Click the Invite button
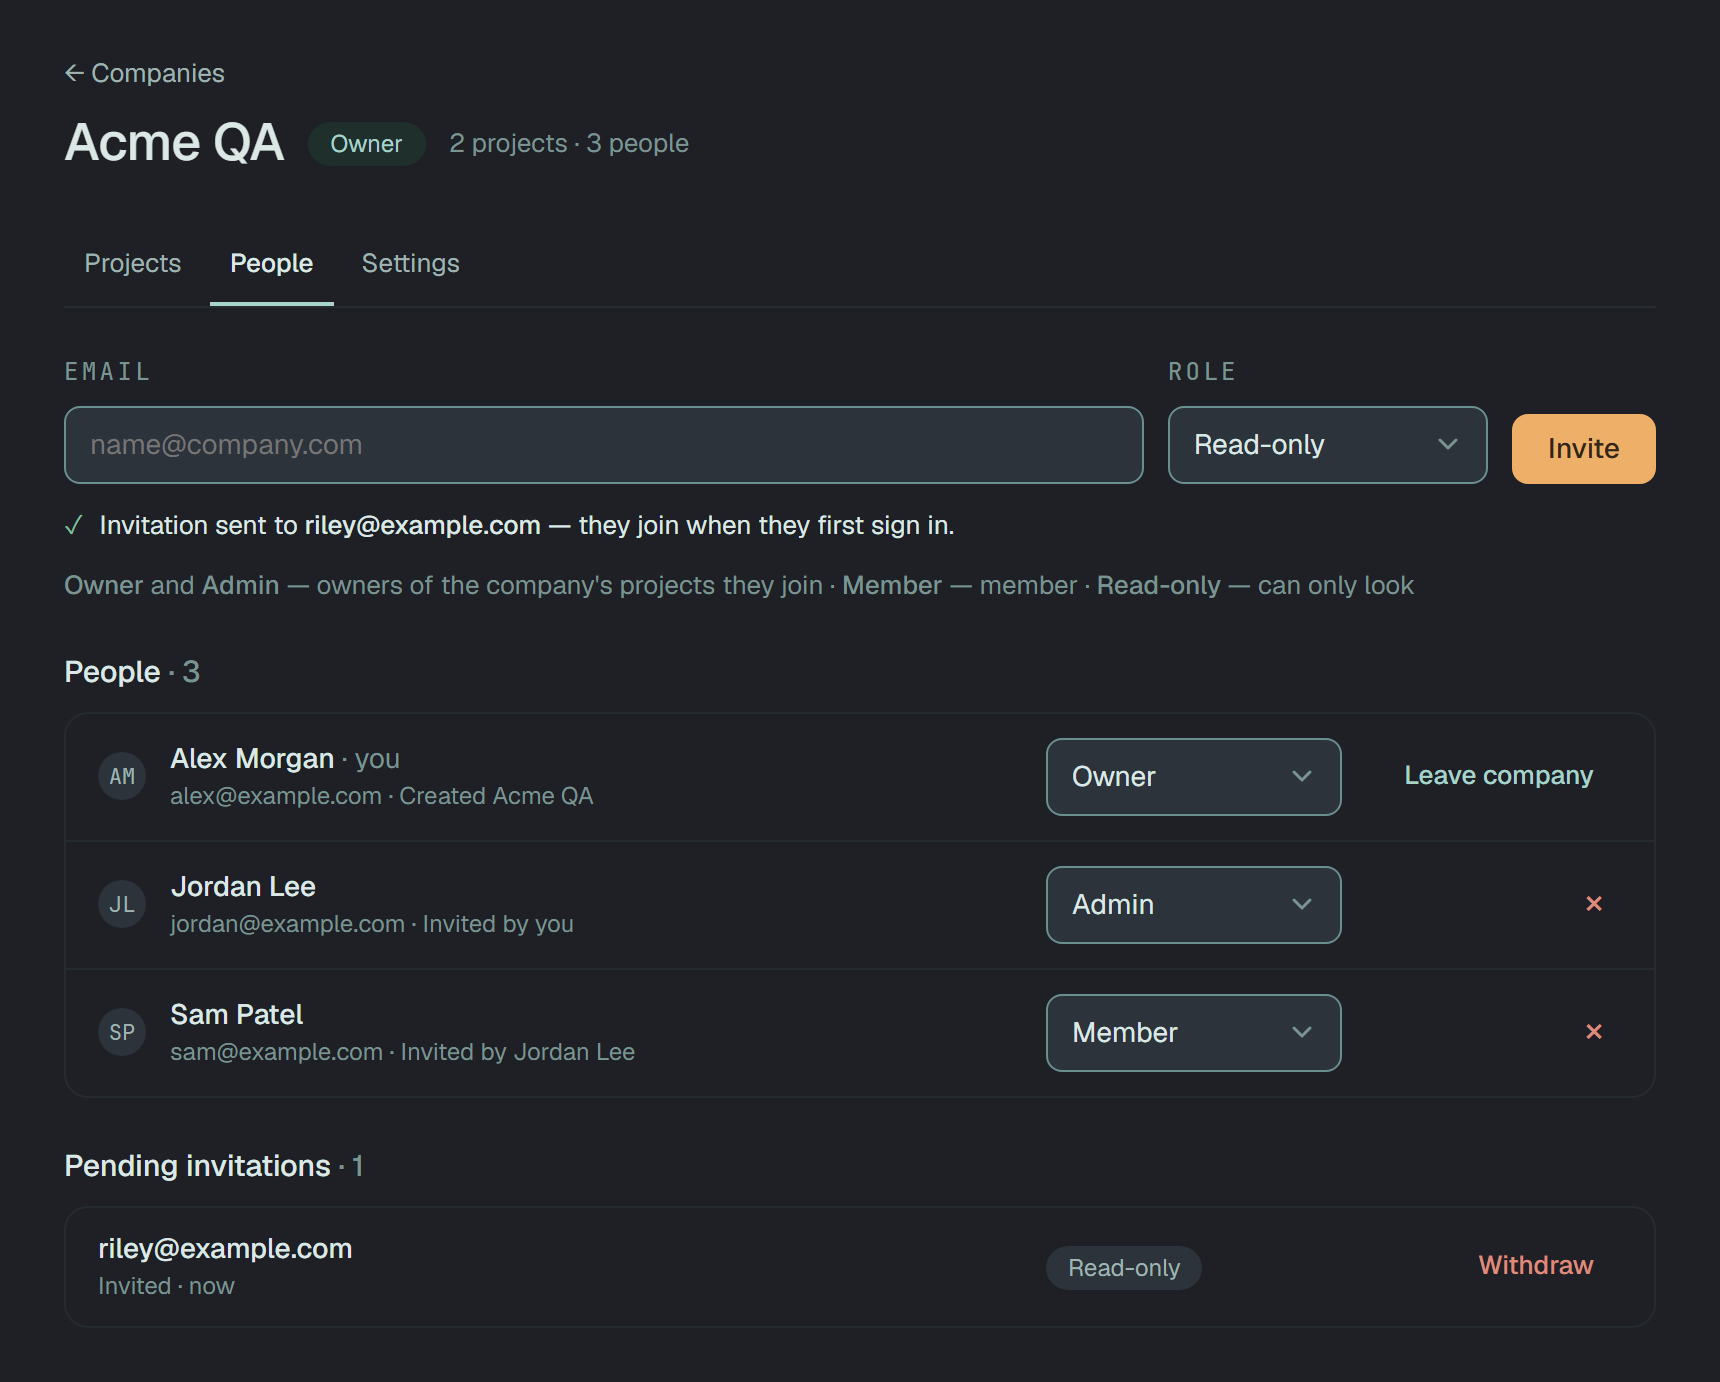This screenshot has width=1720, height=1382. pyautogui.click(x=1583, y=449)
